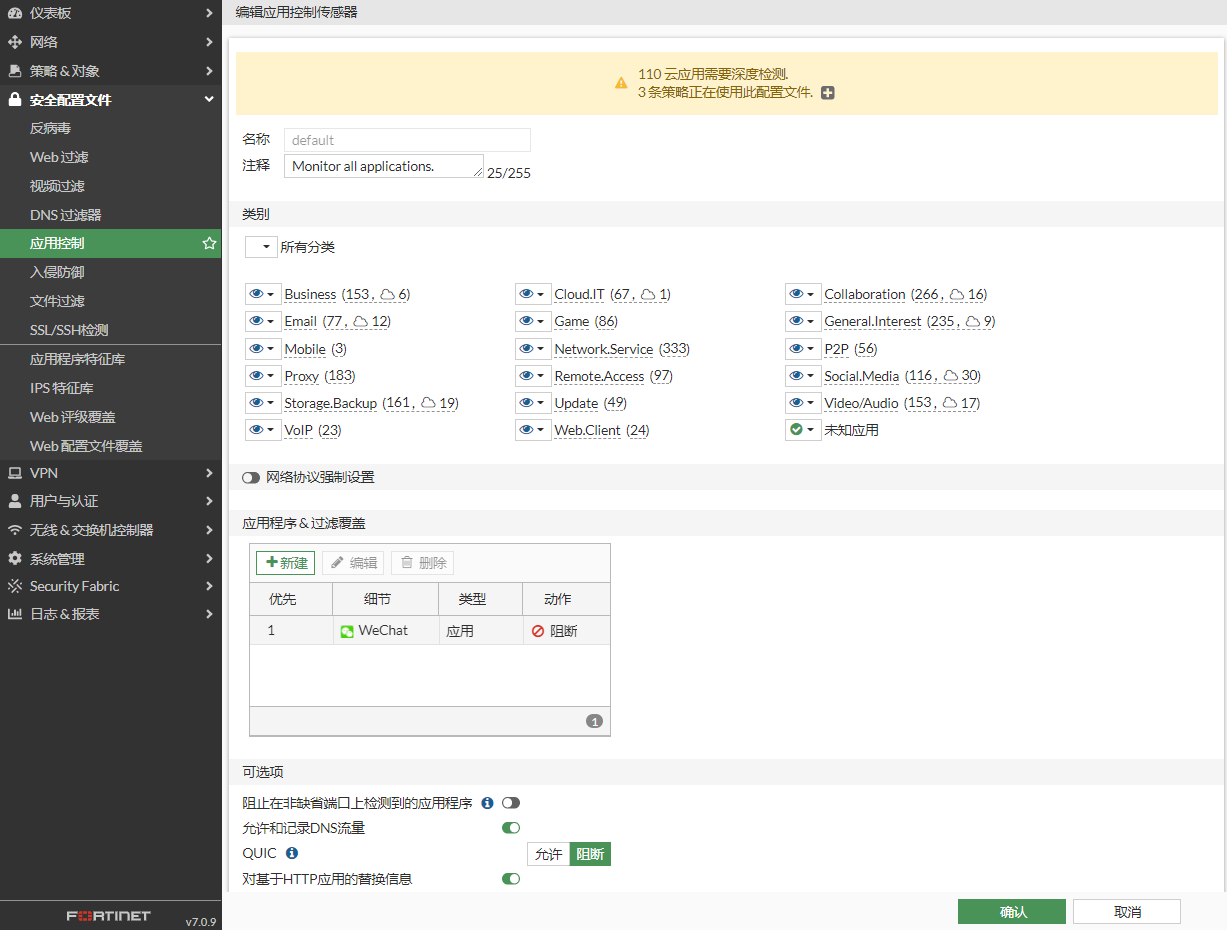This screenshot has width=1227, height=930.
Task: Enable the 网络协议强制设置 toggle
Action: point(251,478)
